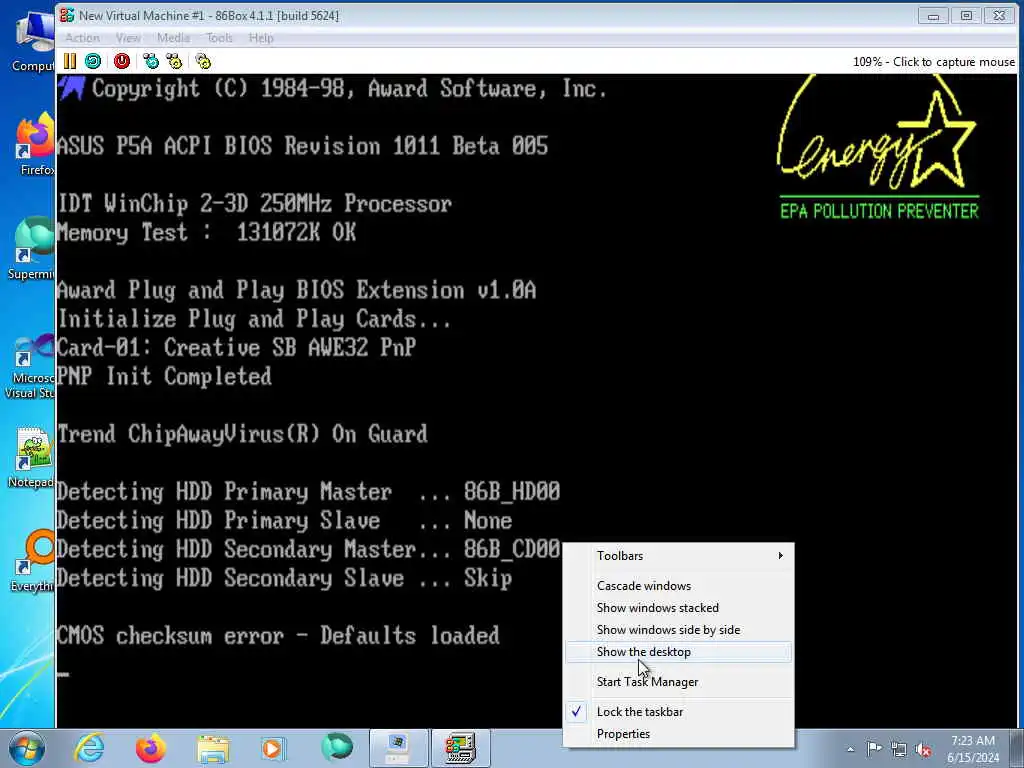Screen dimensions: 1024x768
Task: Choose Cascade windows
Action: 679,586
